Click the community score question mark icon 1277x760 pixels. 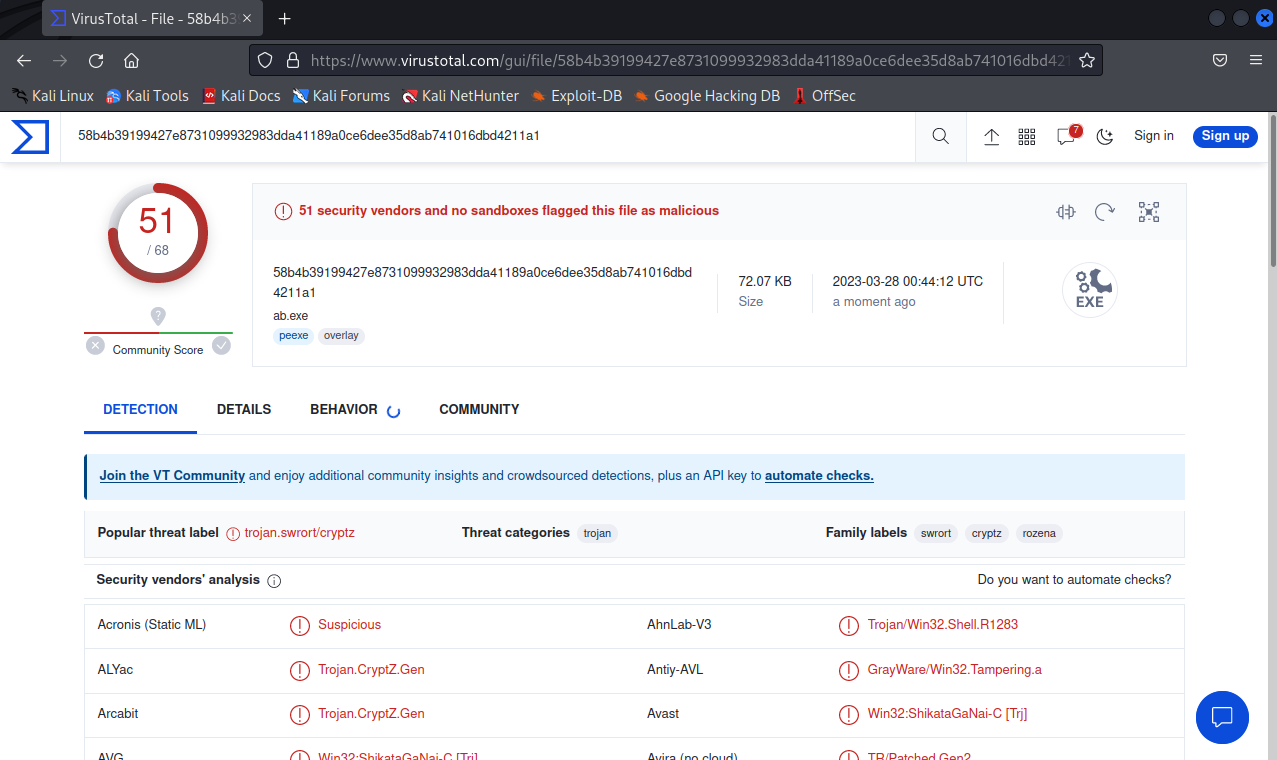tap(158, 316)
